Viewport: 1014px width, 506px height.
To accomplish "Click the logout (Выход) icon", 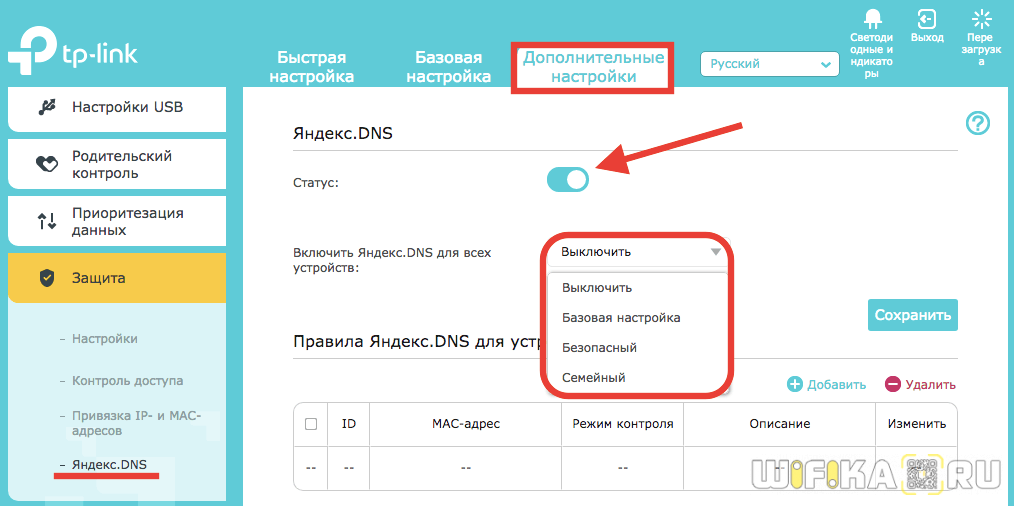I will pos(927,19).
